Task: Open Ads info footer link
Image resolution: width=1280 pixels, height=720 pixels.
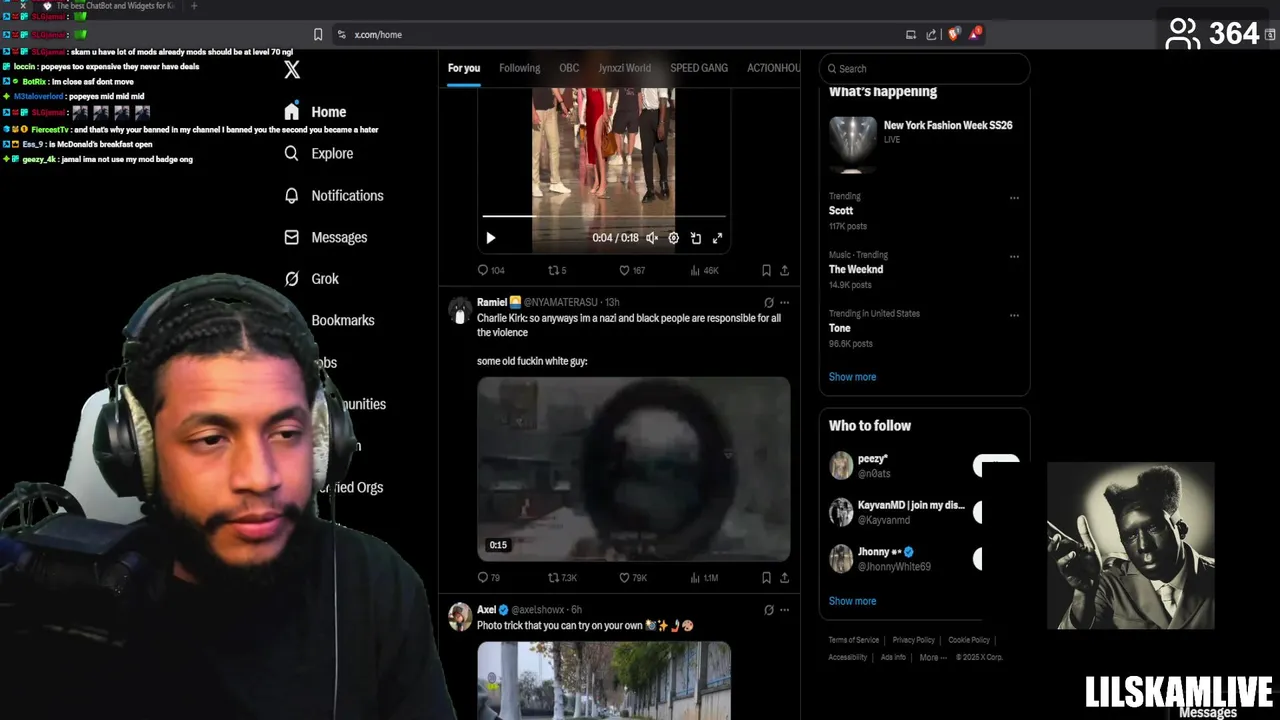Action: [x=893, y=657]
